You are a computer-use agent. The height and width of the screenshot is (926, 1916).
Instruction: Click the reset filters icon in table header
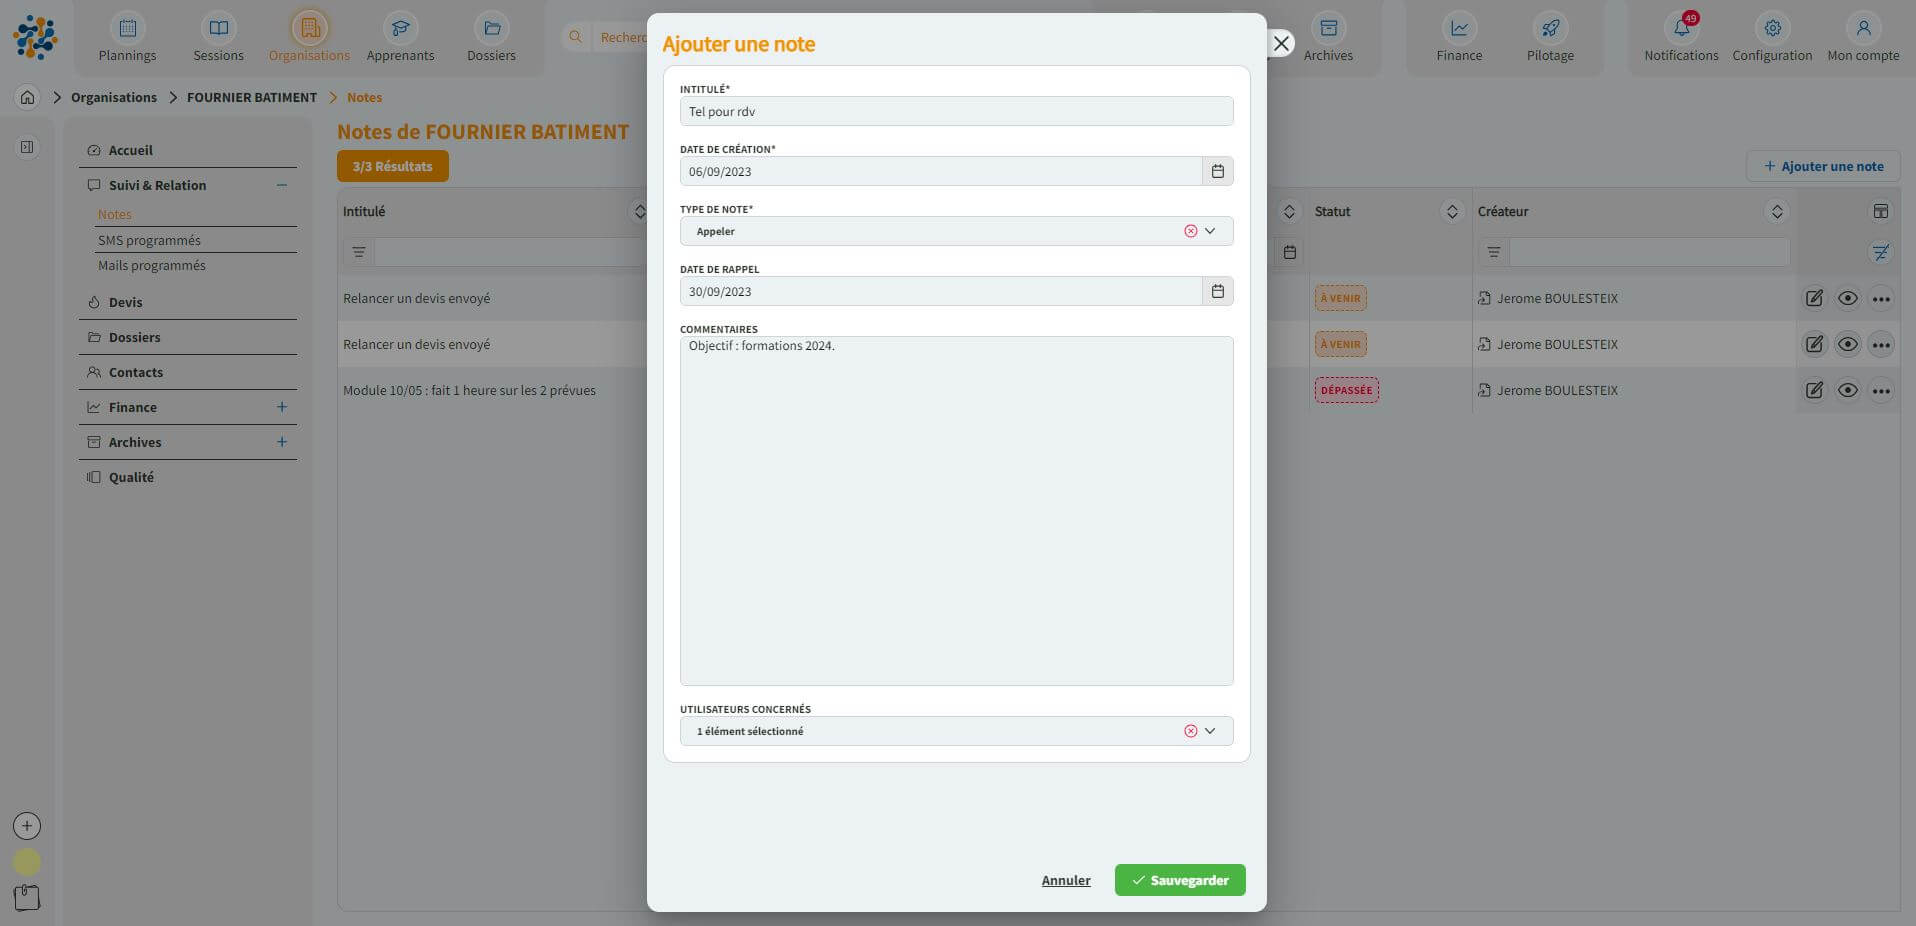pyautogui.click(x=1880, y=252)
